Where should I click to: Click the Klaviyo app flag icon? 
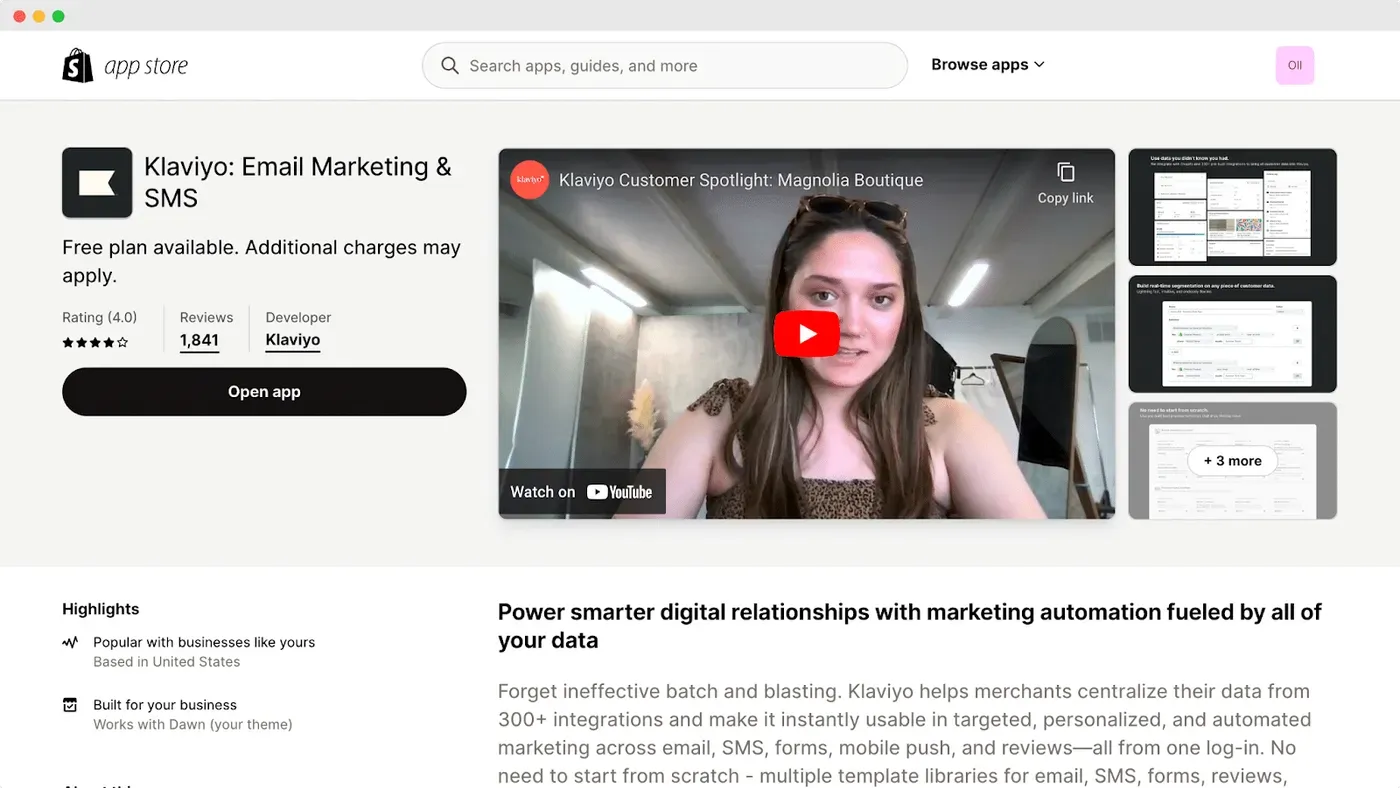97,183
